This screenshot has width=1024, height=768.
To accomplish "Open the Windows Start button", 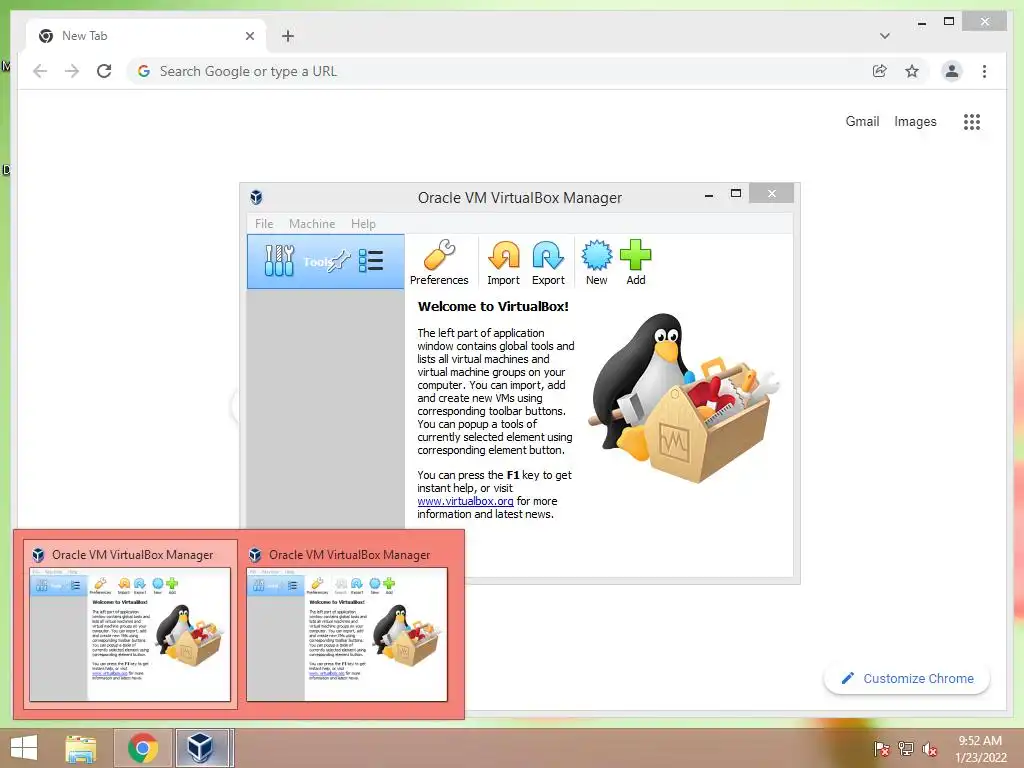I will point(24,748).
